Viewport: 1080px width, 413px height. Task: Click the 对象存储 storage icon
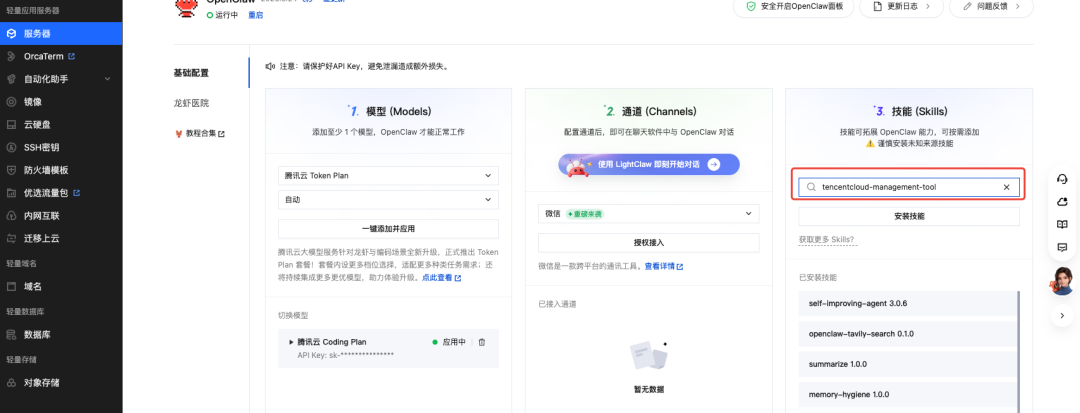pos(11,383)
